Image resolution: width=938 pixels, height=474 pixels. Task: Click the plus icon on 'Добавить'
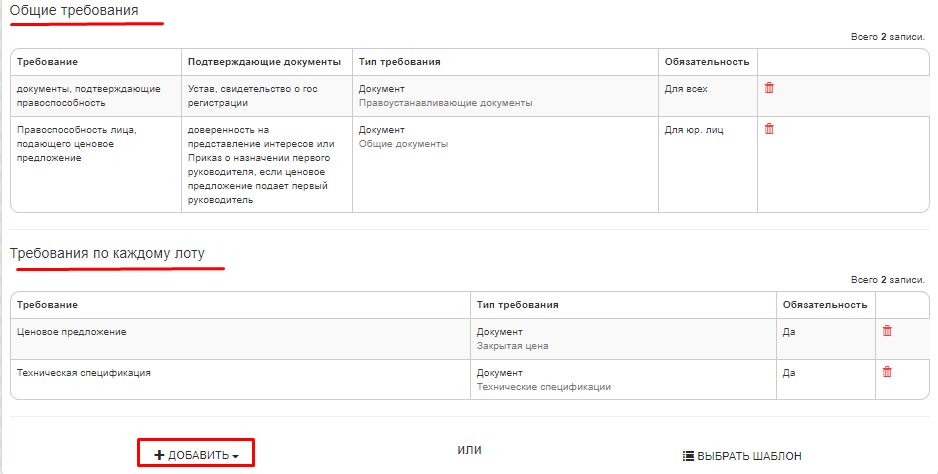tap(159, 455)
